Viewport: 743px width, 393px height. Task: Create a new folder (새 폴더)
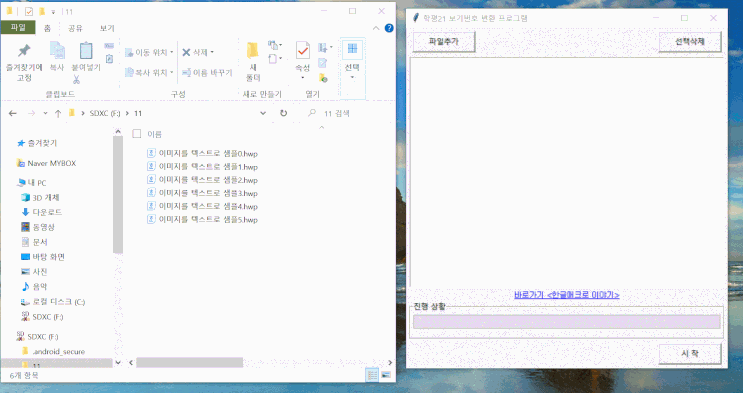pyautogui.click(x=253, y=62)
